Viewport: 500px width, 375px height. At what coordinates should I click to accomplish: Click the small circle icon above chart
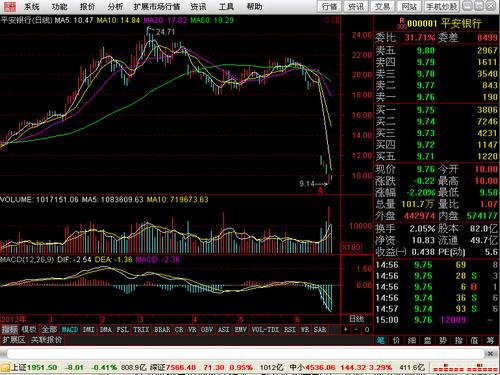click(327, 21)
